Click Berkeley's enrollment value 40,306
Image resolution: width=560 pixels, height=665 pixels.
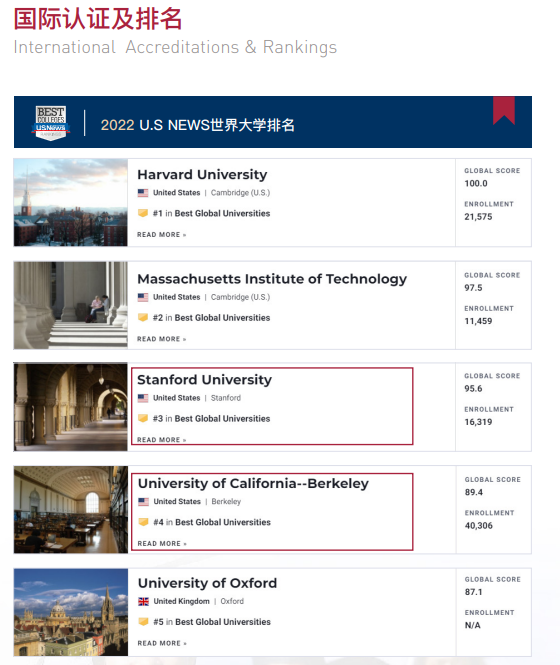point(479,525)
